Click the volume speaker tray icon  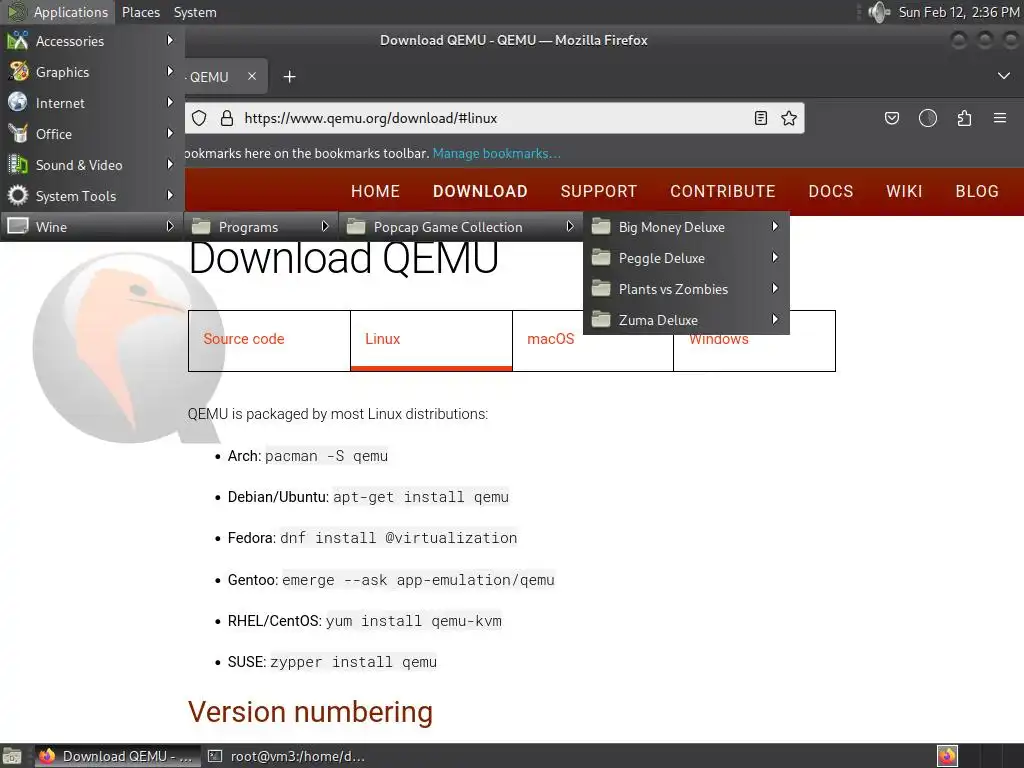click(x=878, y=12)
